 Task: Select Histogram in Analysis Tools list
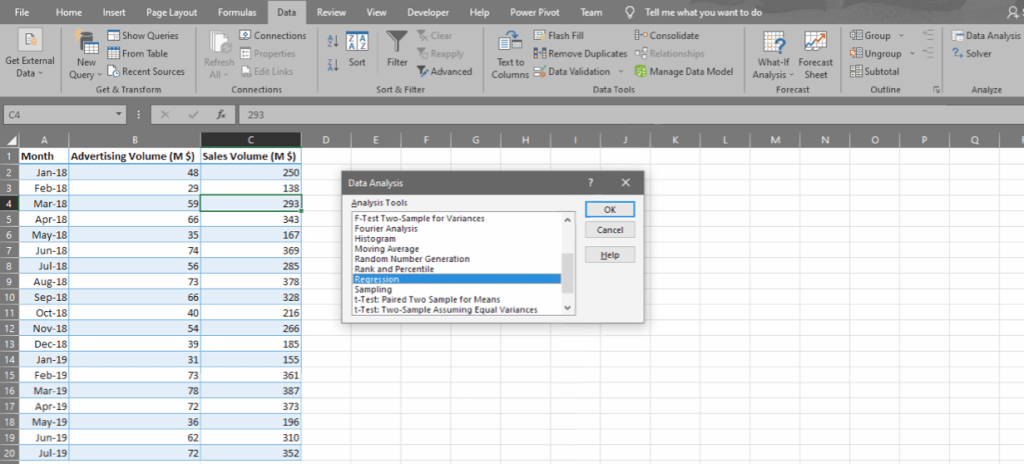pyautogui.click(x=377, y=239)
